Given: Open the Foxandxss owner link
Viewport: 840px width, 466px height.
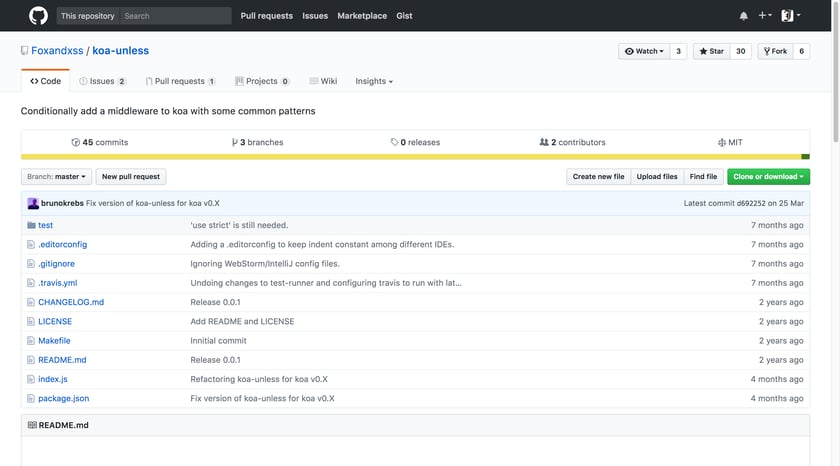Looking at the screenshot, I should [57, 51].
